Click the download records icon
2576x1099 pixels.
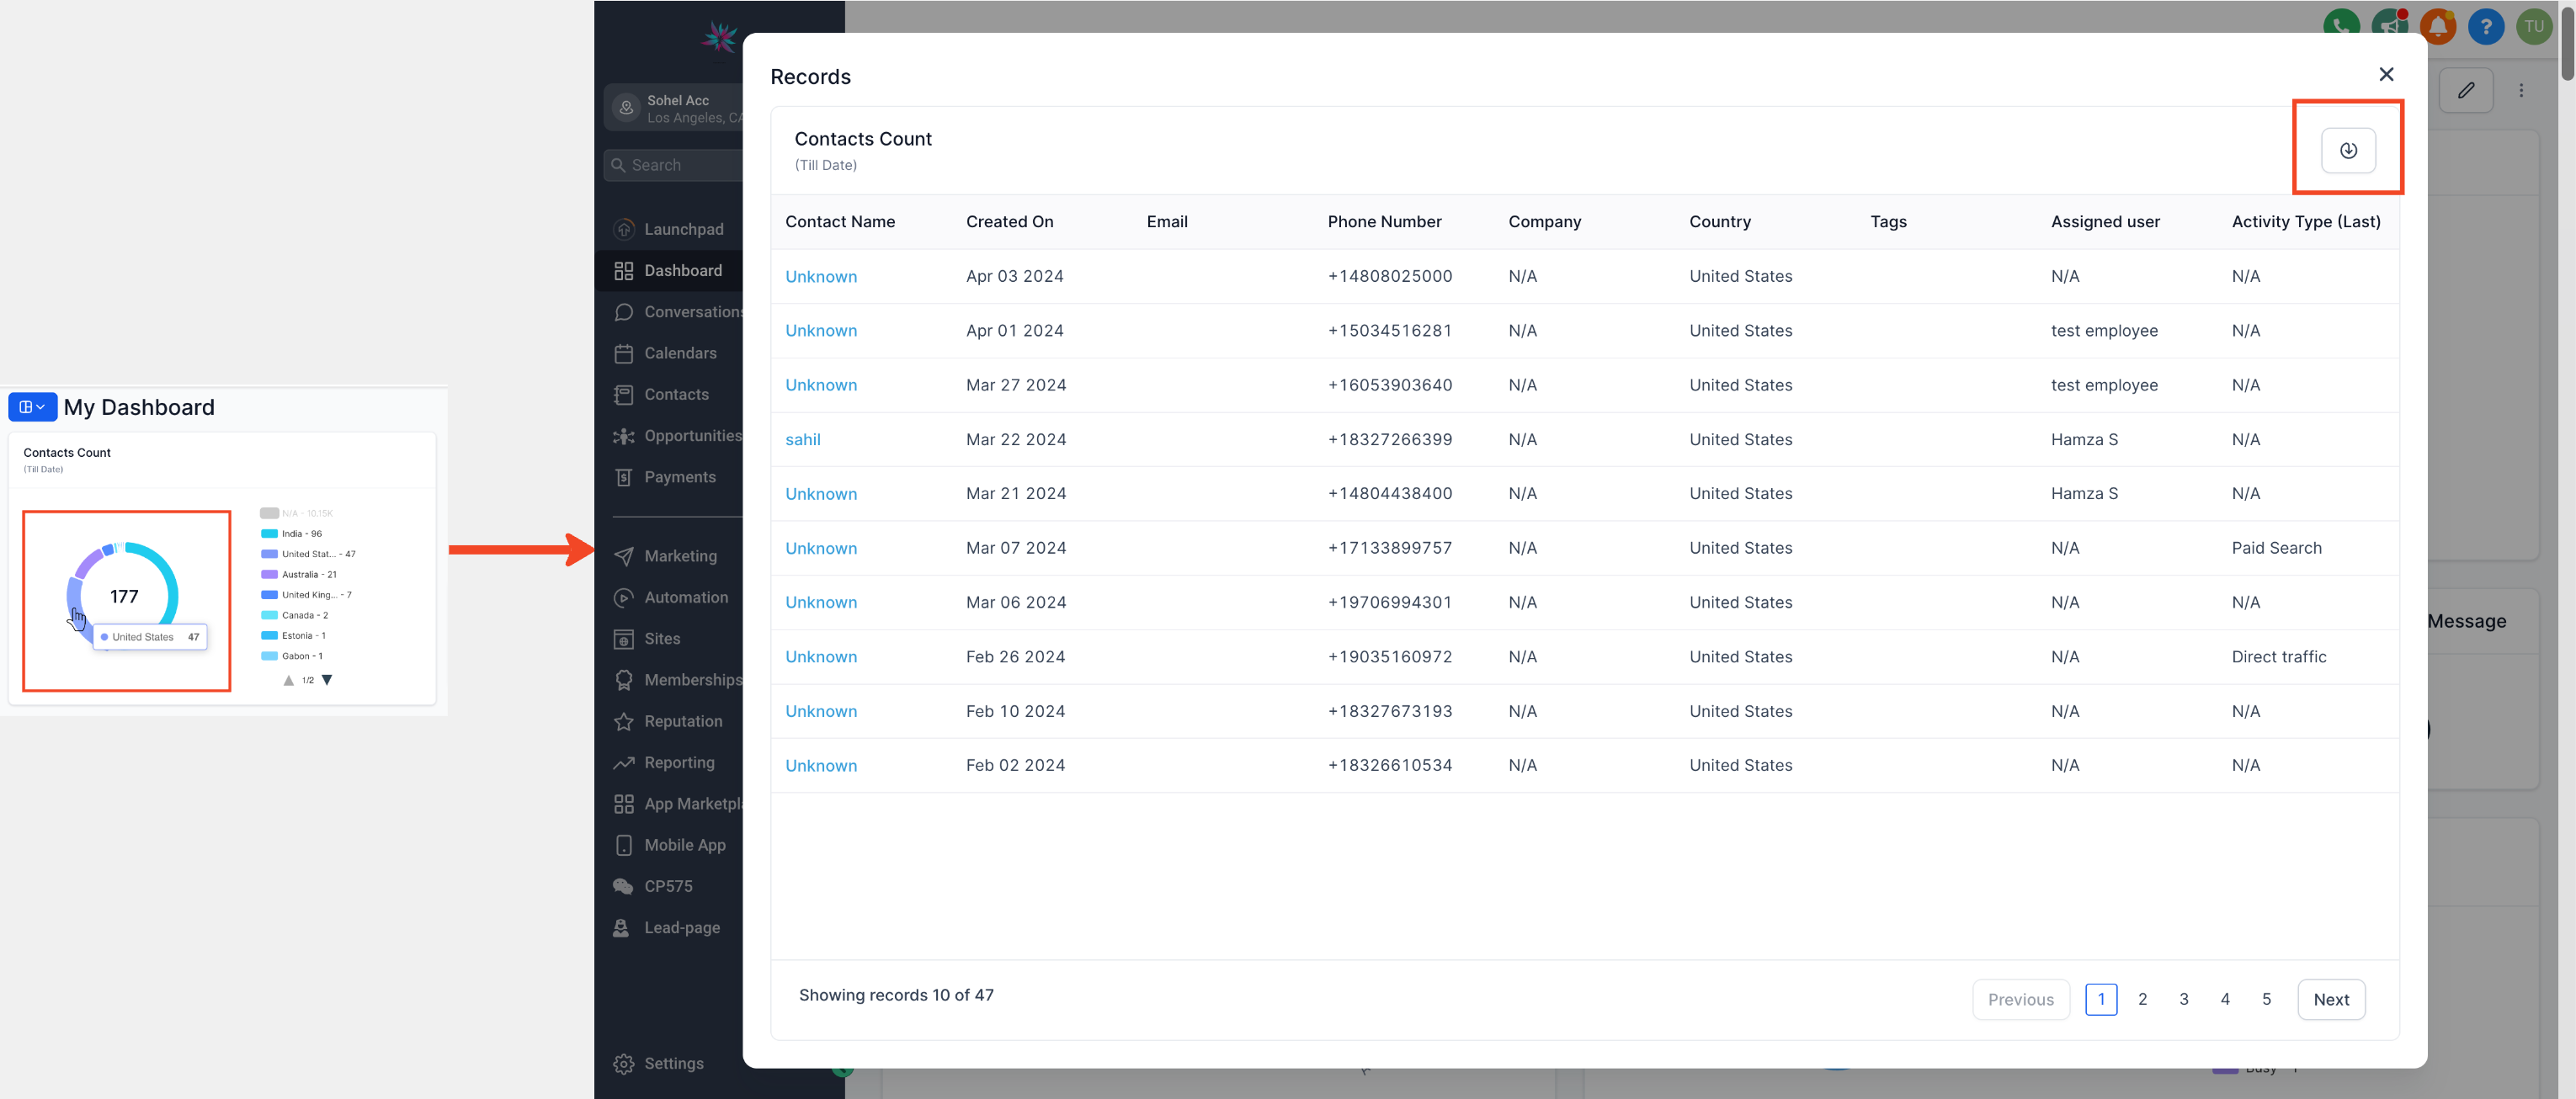click(x=2347, y=150)
